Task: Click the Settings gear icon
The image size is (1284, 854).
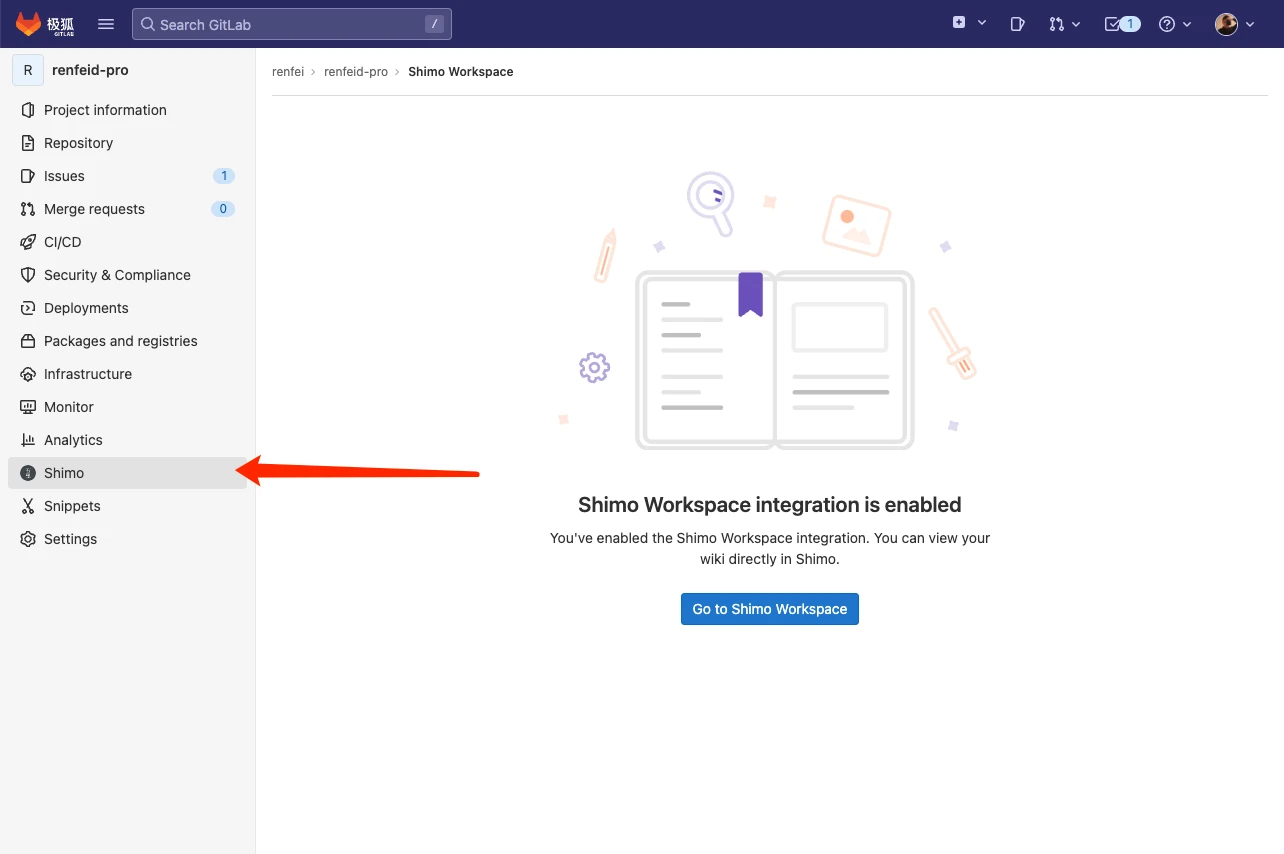Action: click(28, 539)
